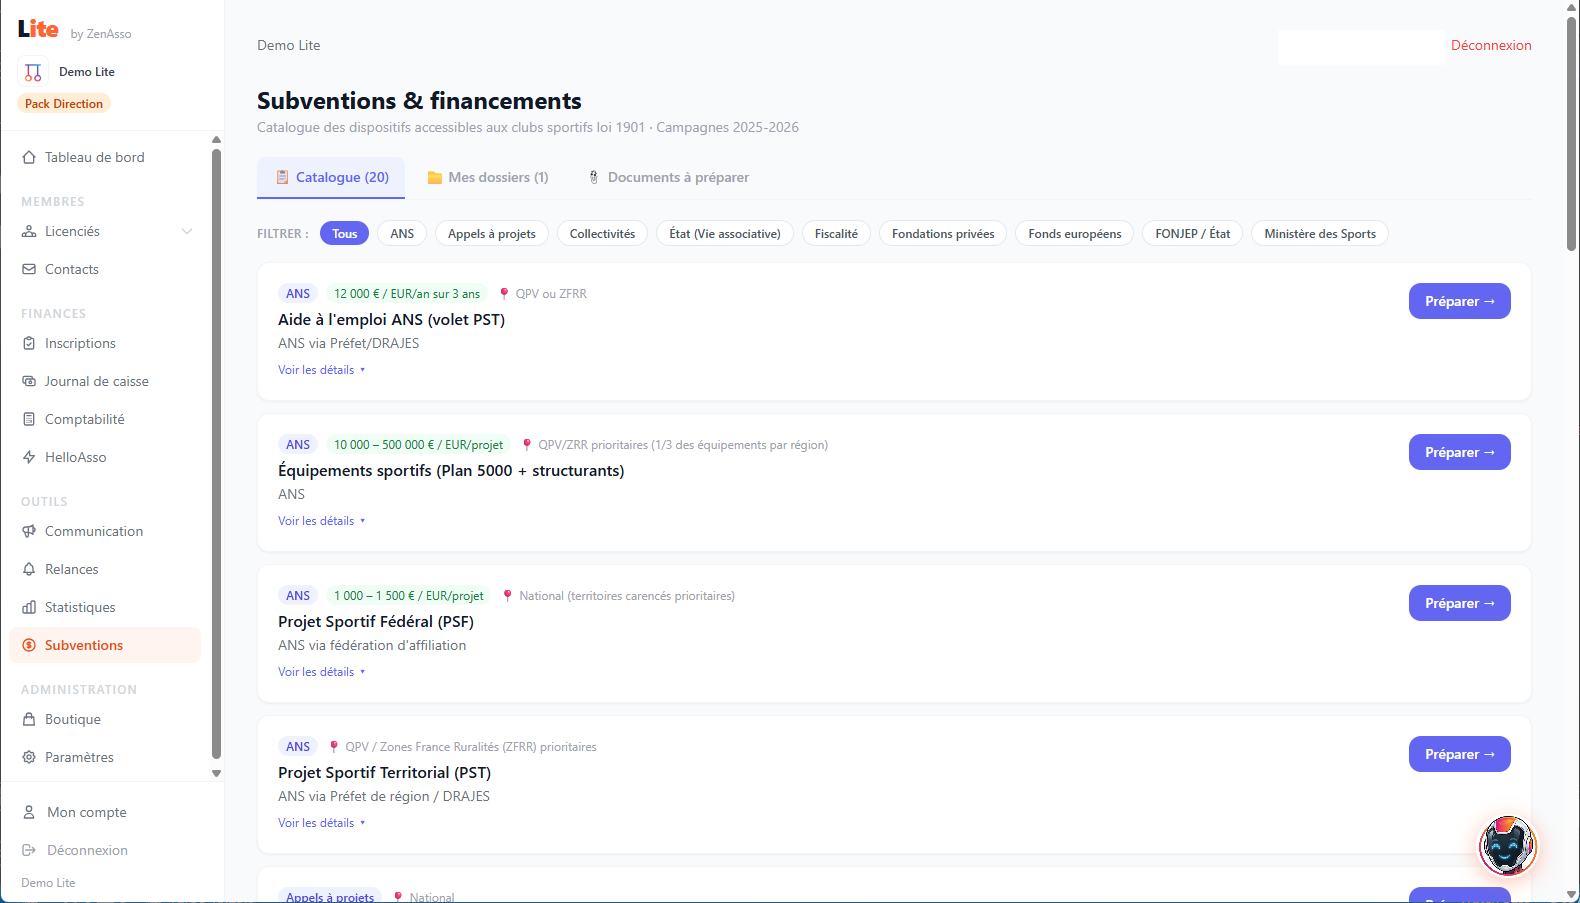Click the Relances bell icon

pyautogui.click(x=29, y=569)
